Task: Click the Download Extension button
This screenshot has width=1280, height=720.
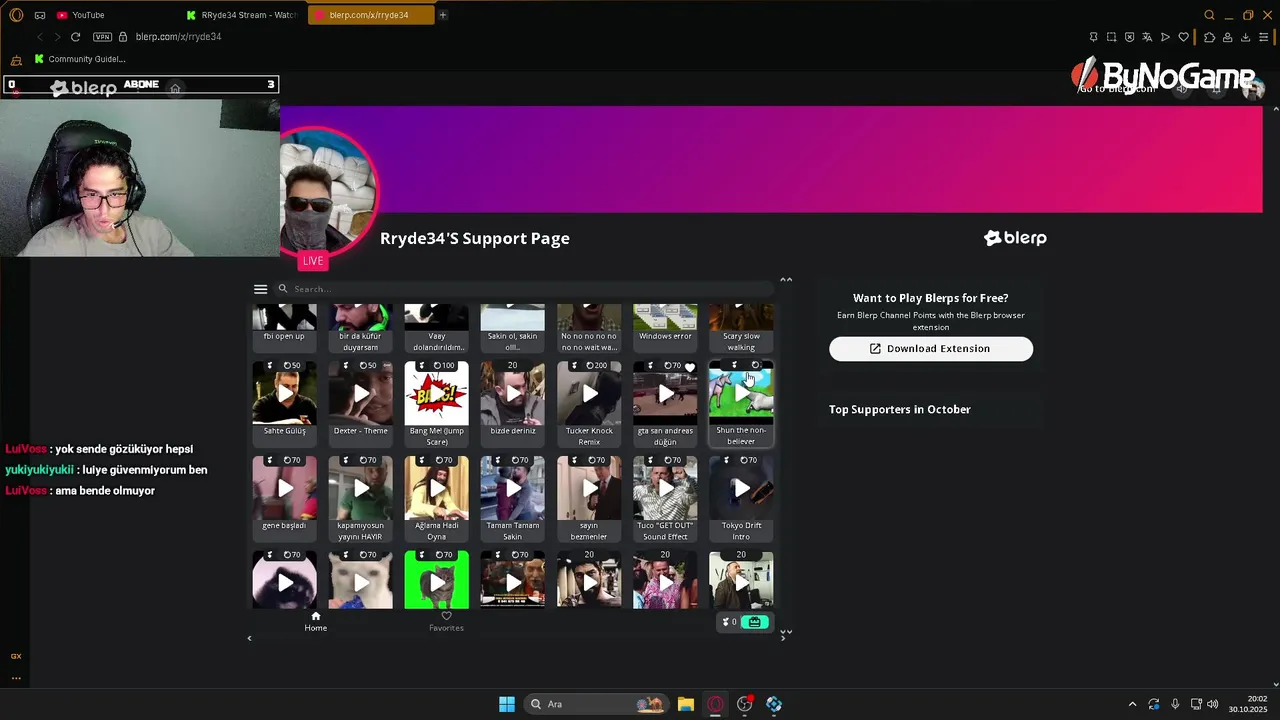Action: point(931,349)
